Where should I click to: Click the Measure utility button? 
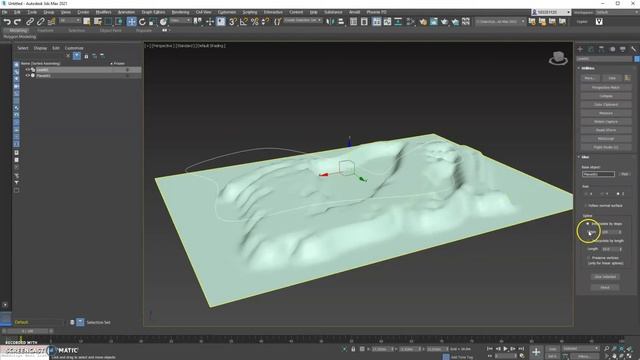pyautogui.click(x=606, y=113)
